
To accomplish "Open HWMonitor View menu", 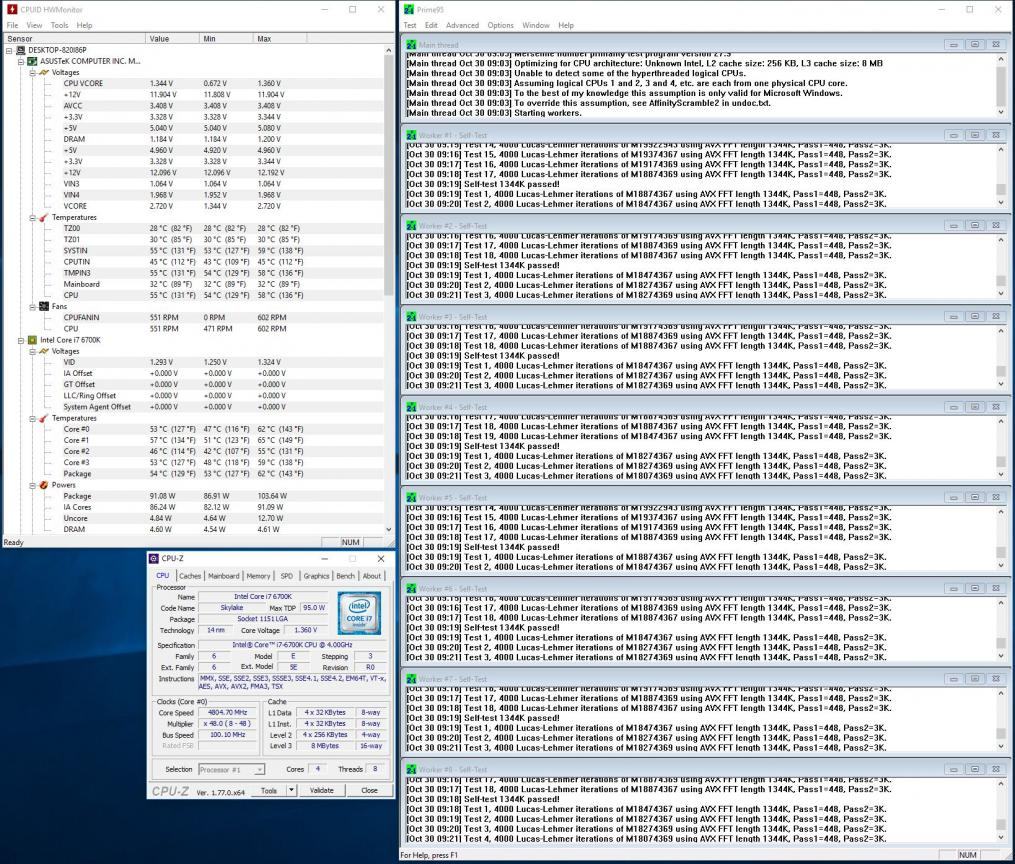I will coord(34,25).
